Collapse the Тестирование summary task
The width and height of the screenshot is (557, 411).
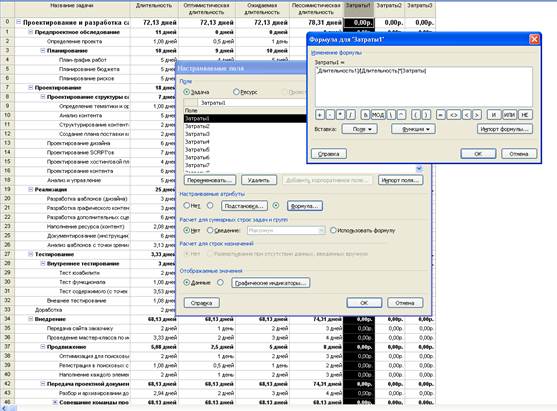pyautogui.click(x=31, y=254)
